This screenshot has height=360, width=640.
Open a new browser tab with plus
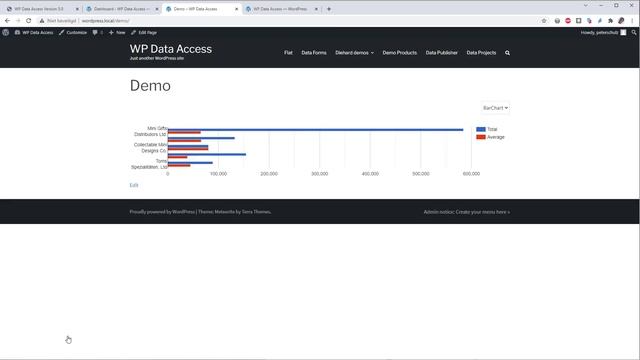[x=329, y=9]
